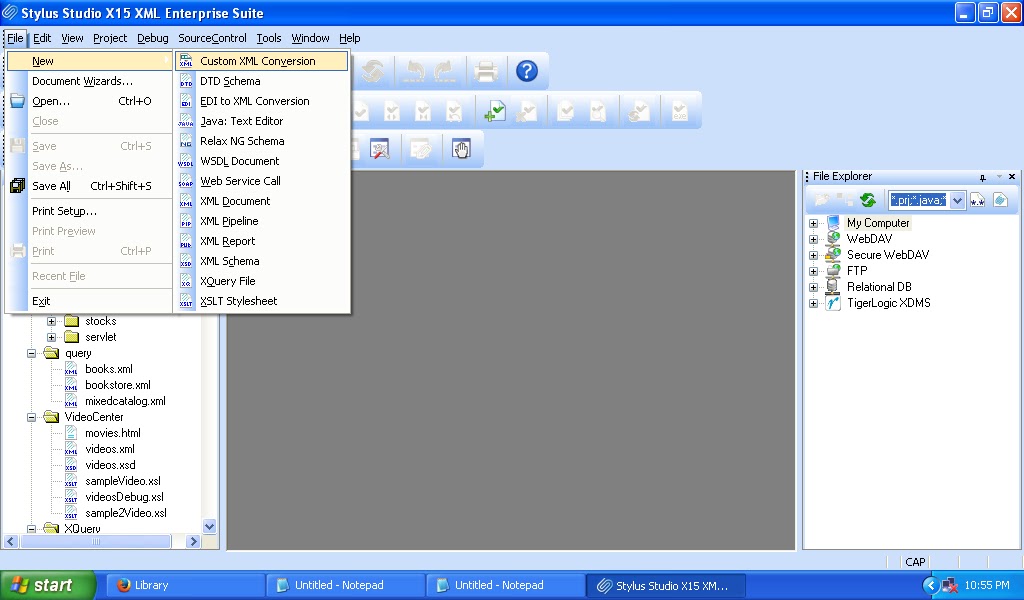
Task: Click the Print toolbar printer icon
Action: click(485, 71)
